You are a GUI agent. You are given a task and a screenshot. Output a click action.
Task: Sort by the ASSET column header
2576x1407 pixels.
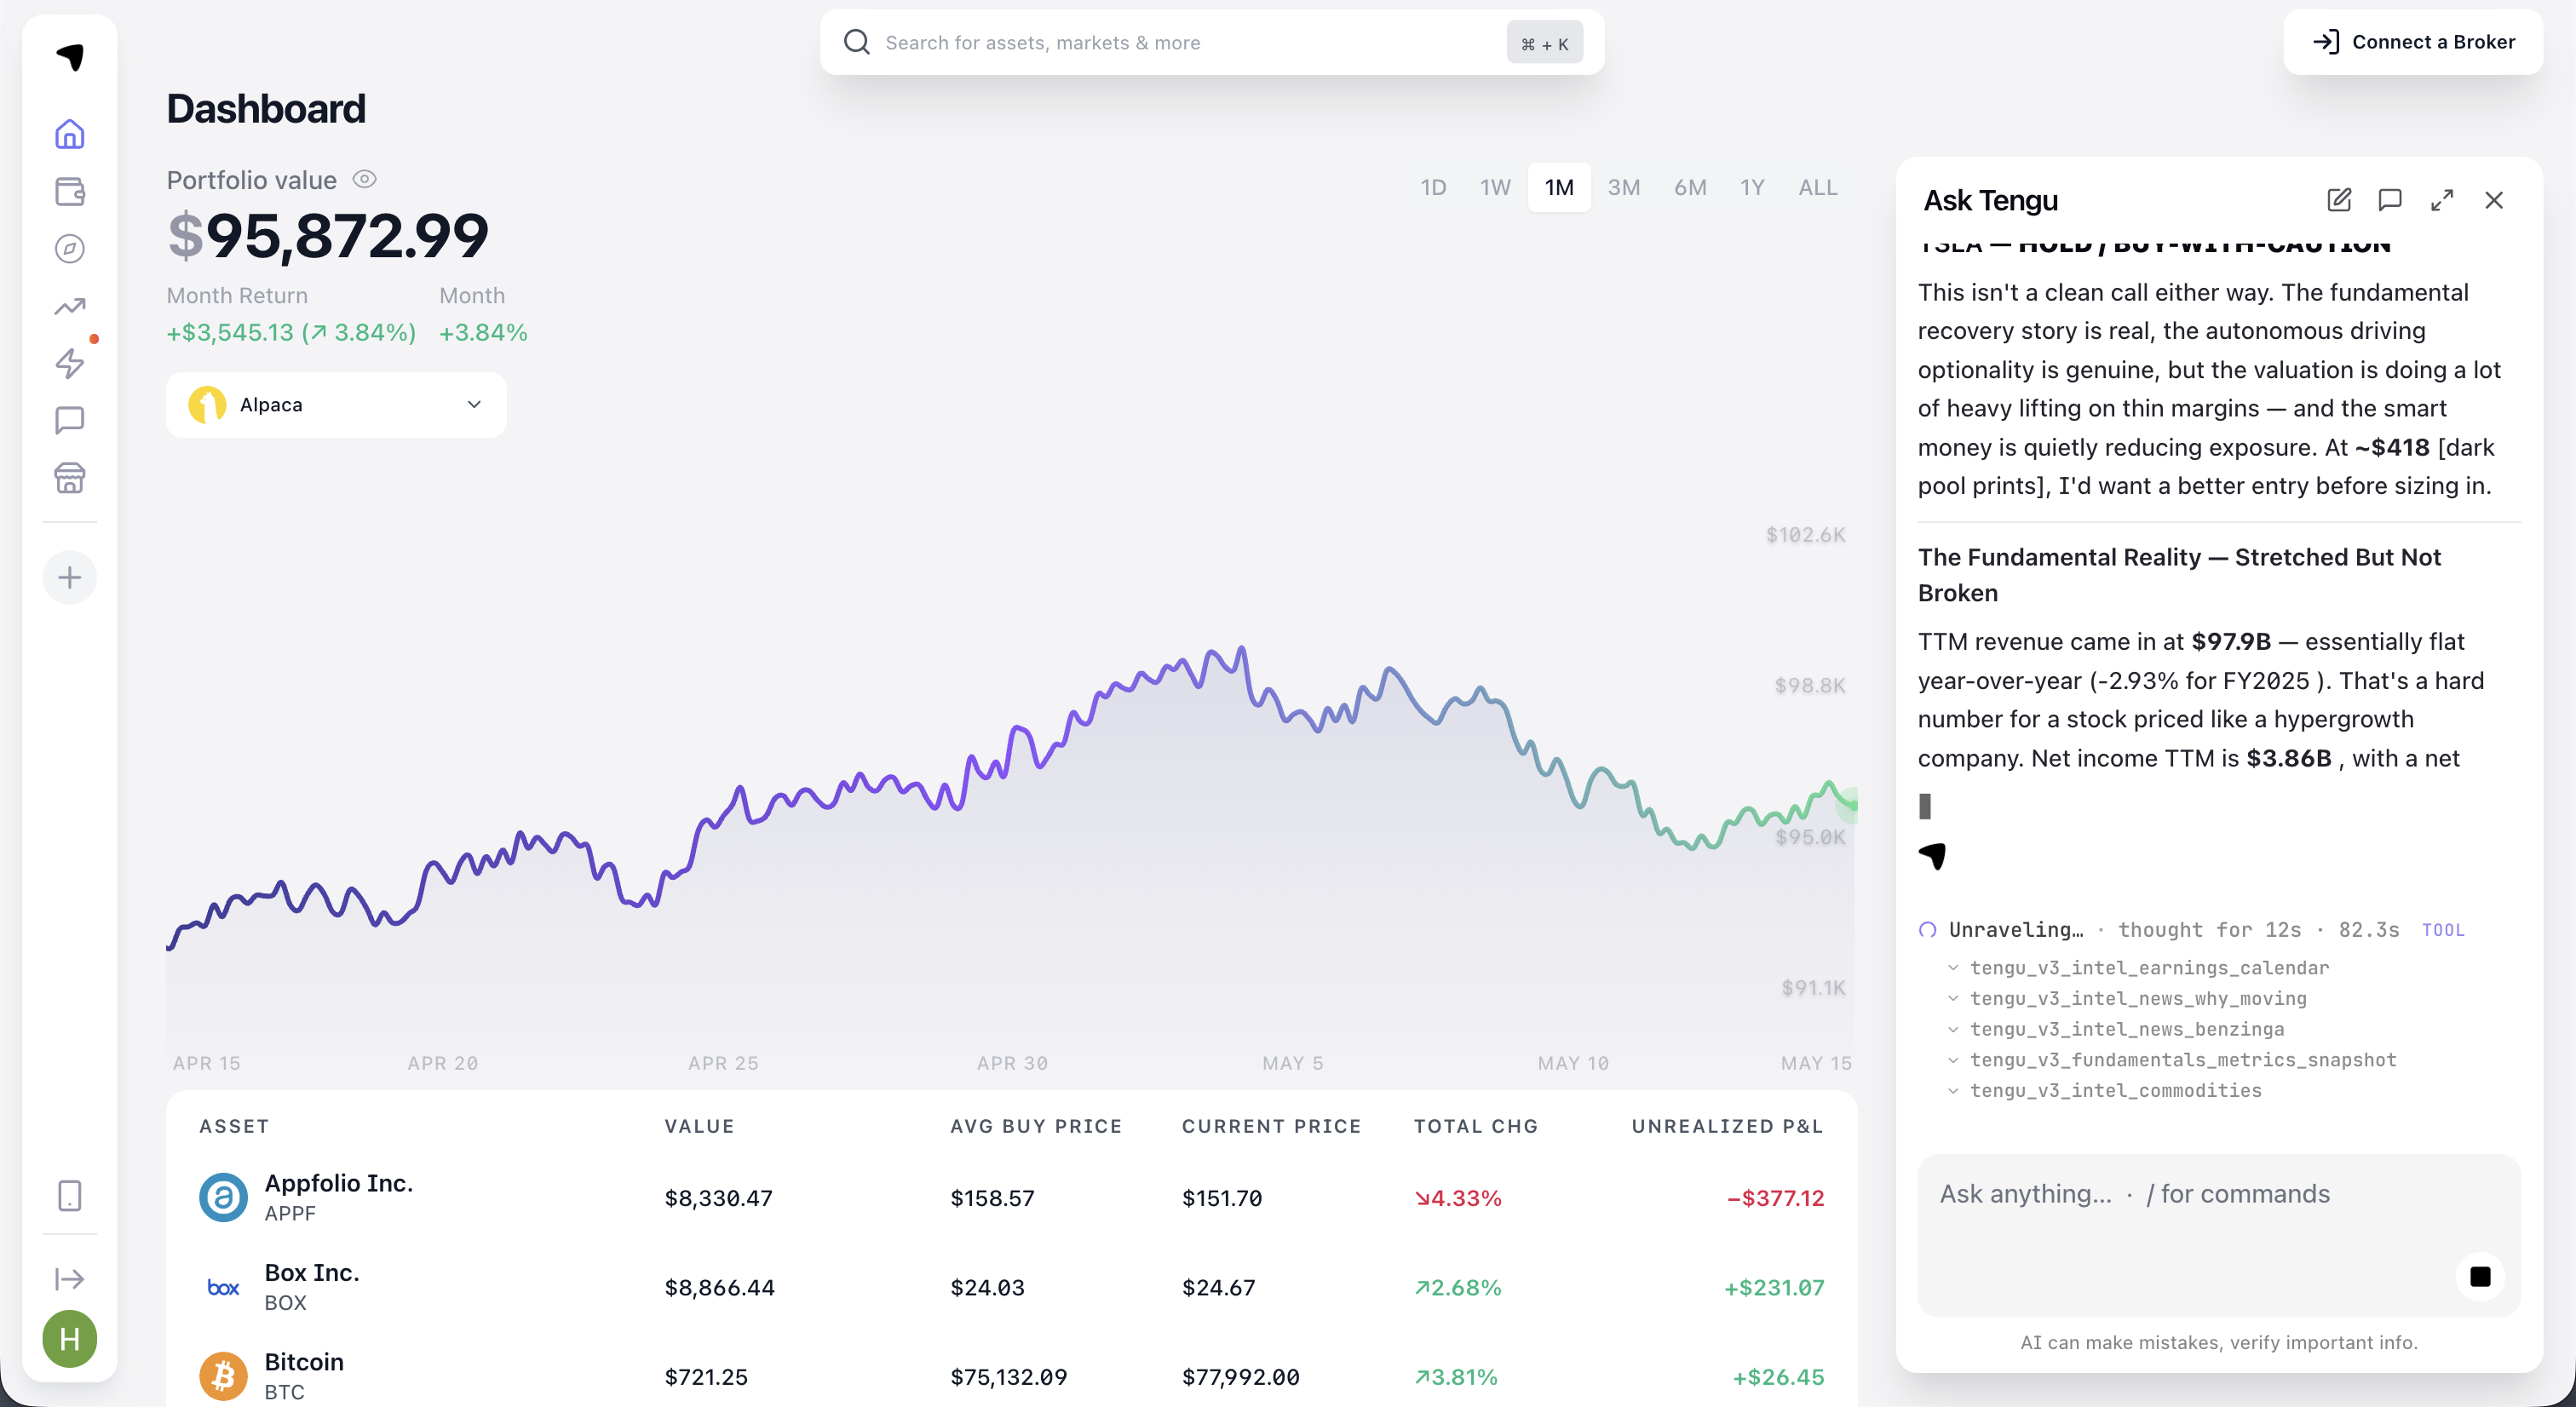coord(234,1126)
